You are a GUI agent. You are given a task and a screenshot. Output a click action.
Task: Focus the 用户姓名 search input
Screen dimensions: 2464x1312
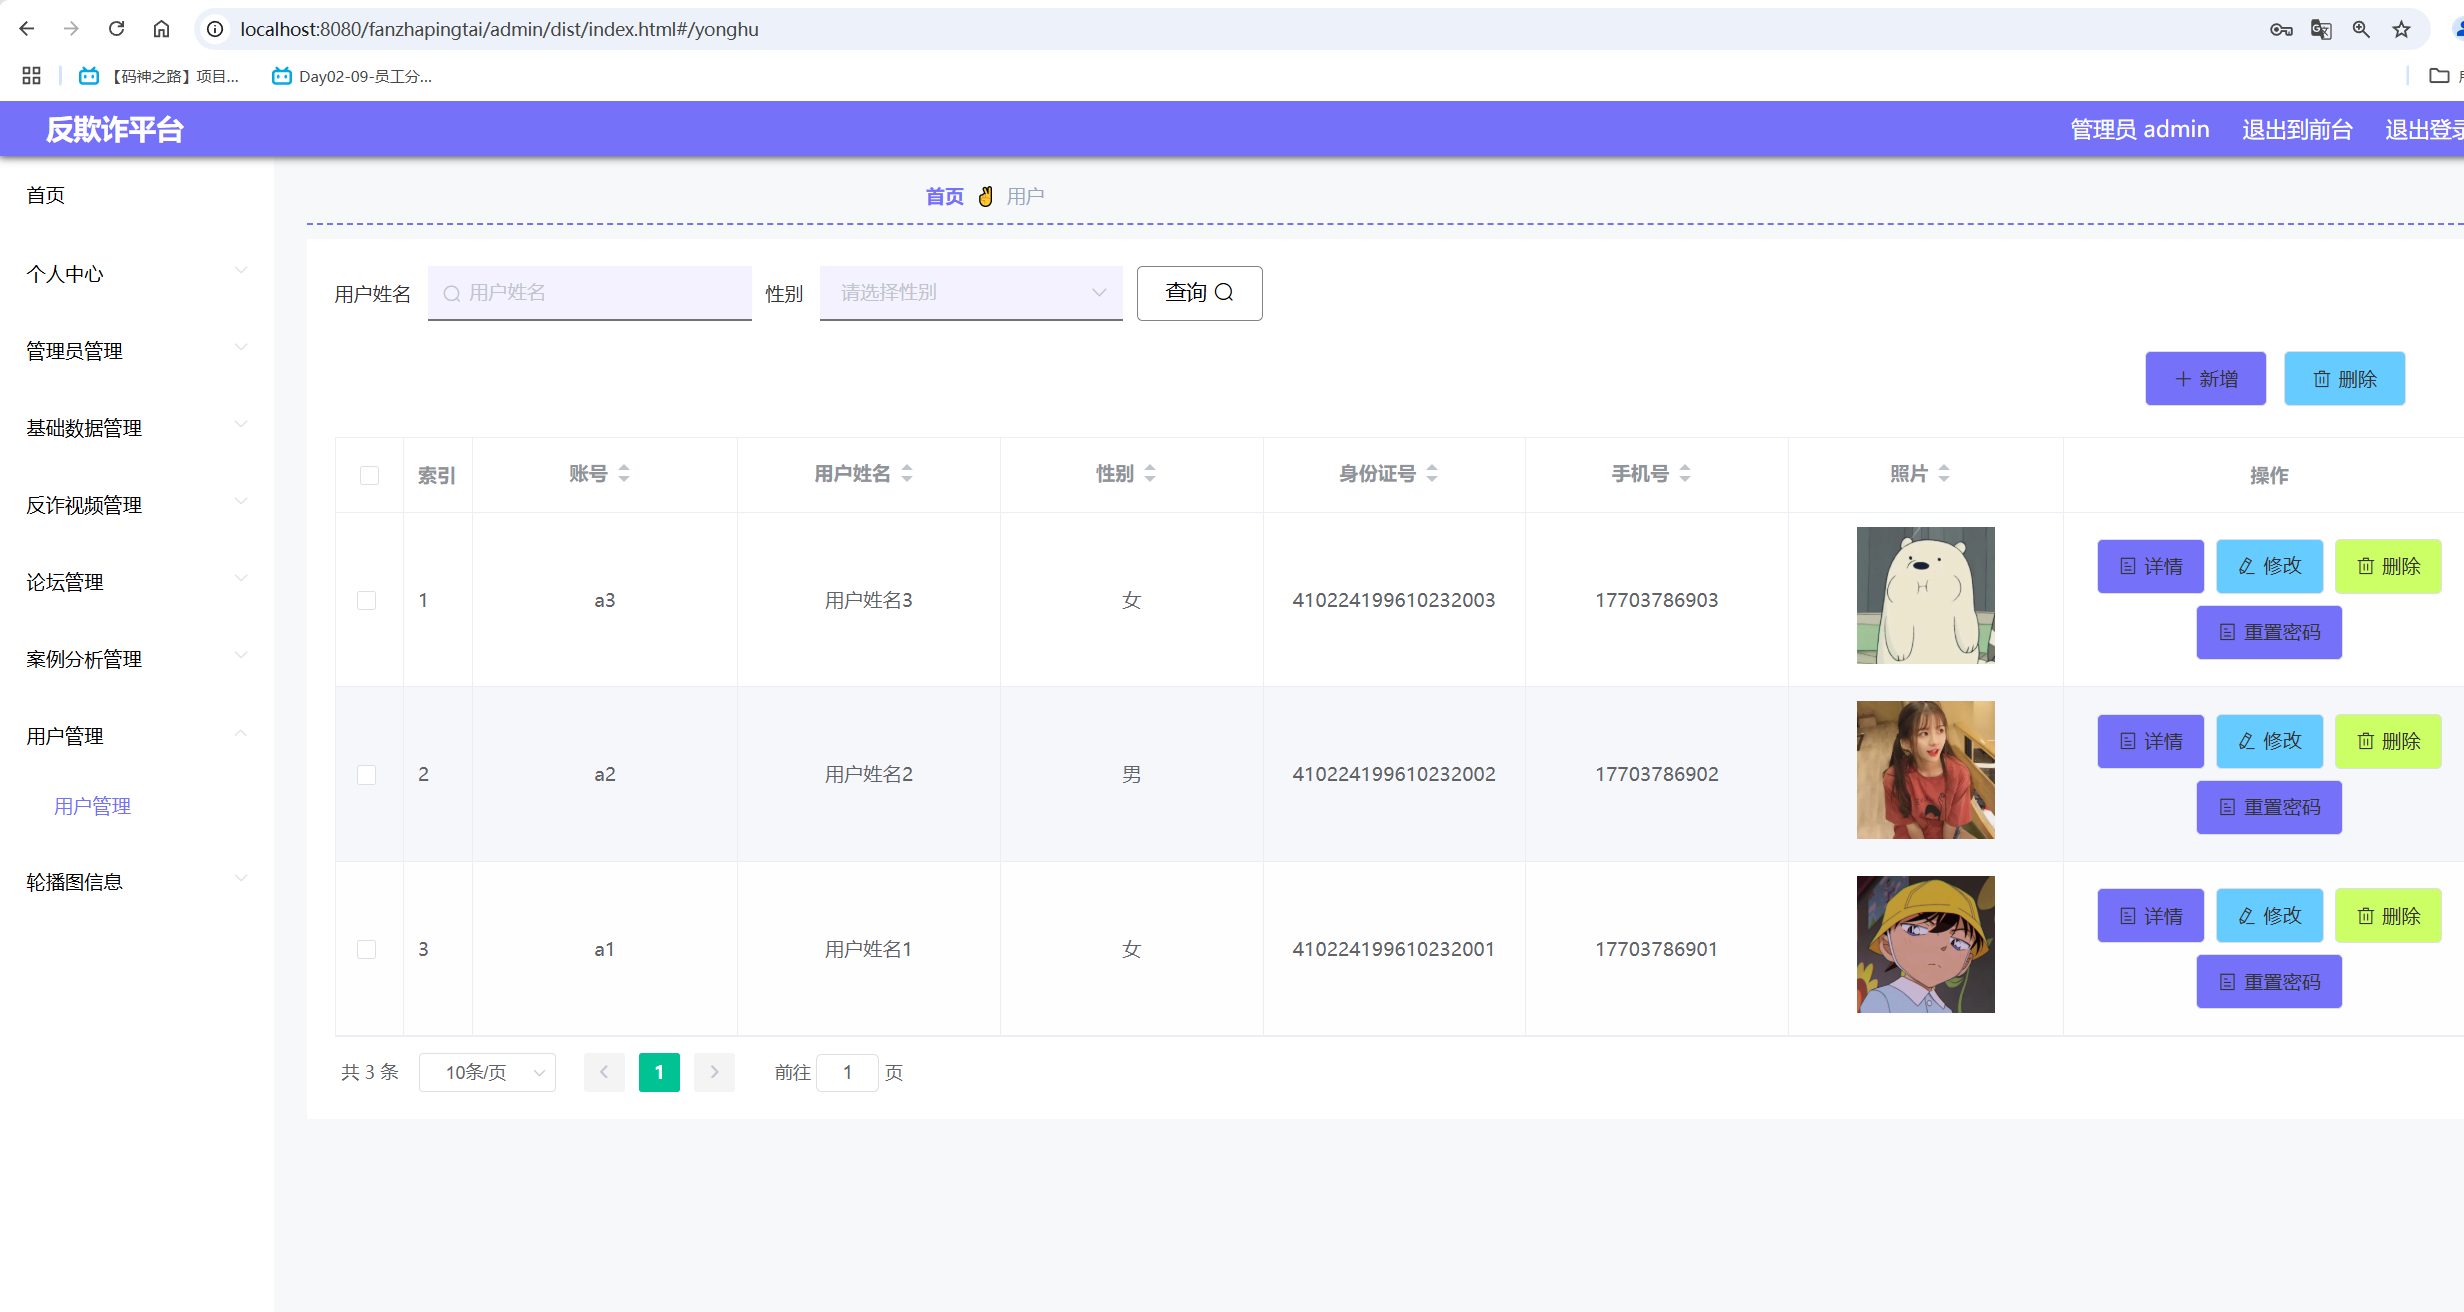[589, 293]
